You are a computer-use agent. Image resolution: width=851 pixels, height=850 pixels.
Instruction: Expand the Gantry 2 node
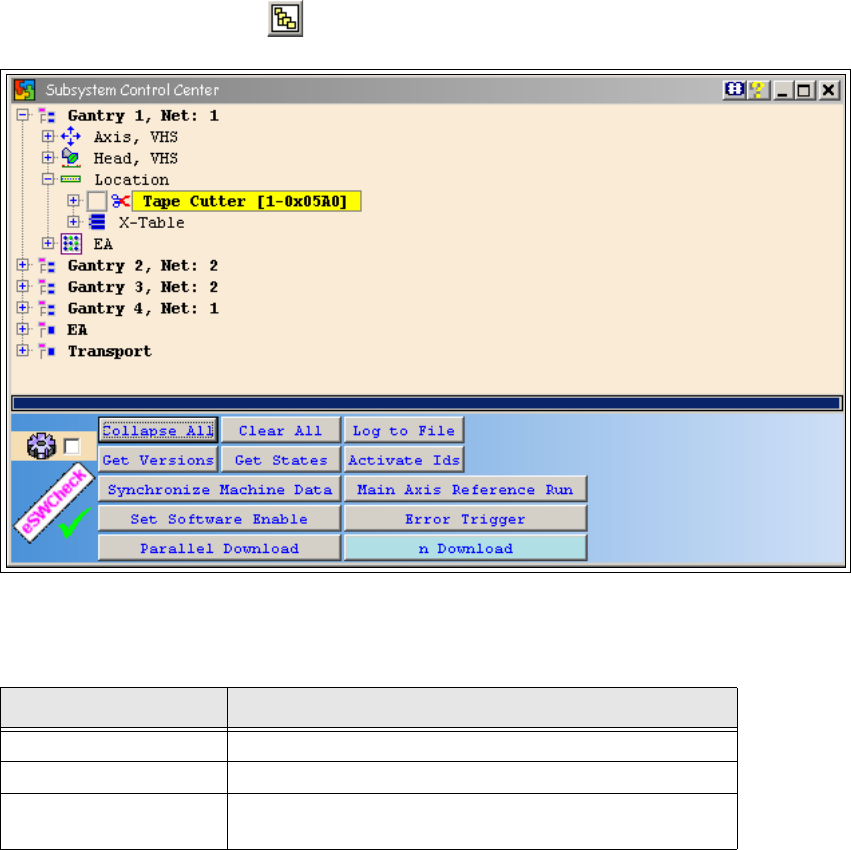22,265
